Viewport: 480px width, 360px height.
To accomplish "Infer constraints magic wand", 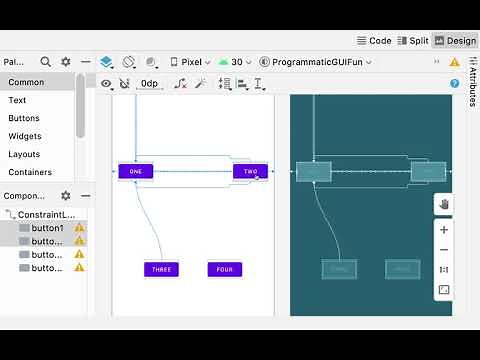I will click(201, 83).
